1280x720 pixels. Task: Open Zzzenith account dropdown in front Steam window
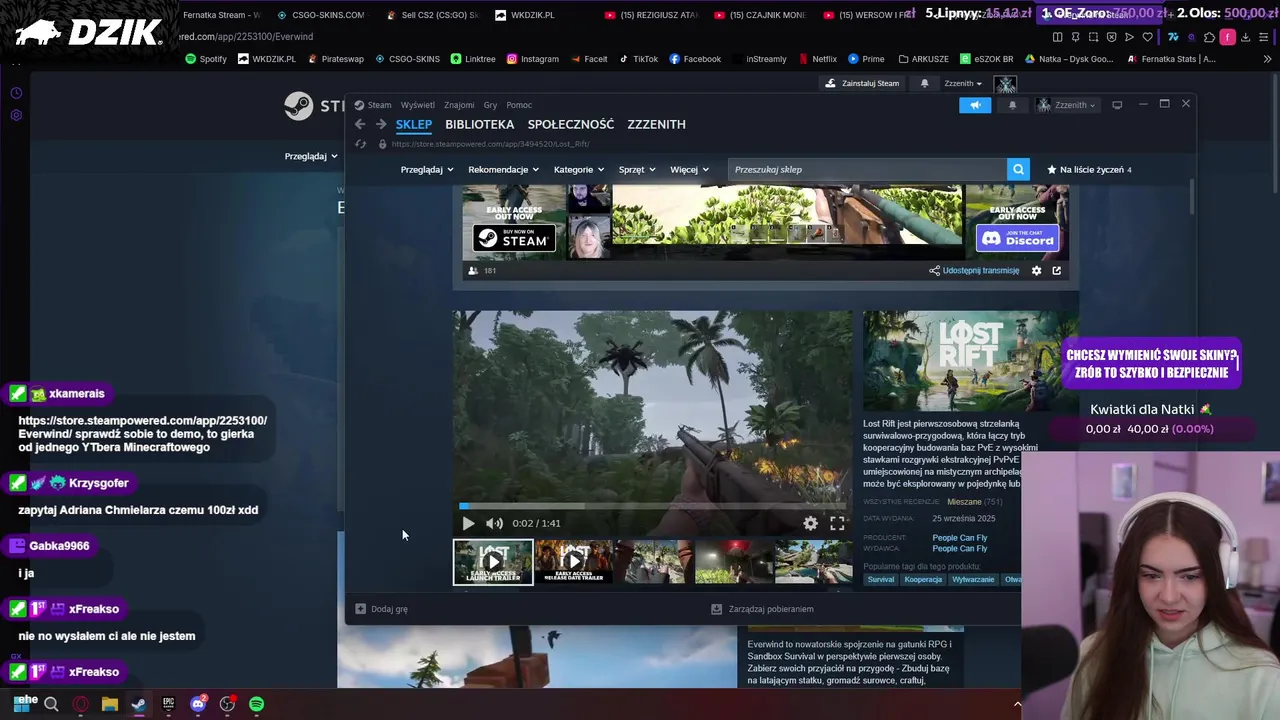pos(1067,105)
